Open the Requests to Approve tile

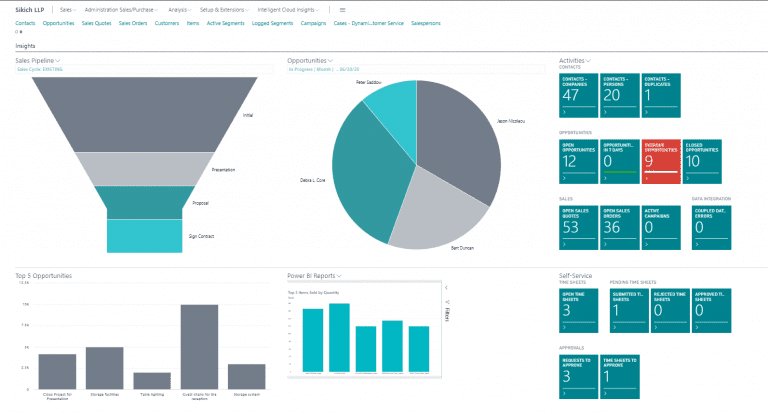click(575, 369)
